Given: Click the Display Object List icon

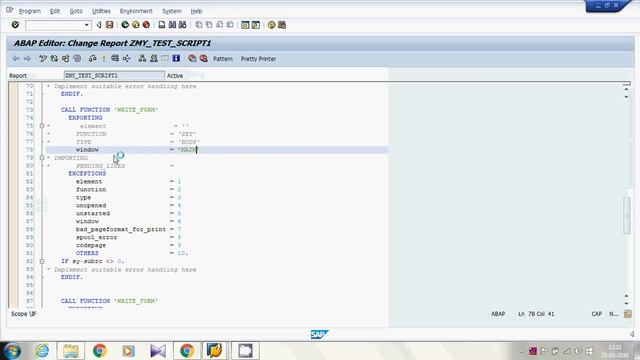Looking at the screenshot, I should [142, 59].
